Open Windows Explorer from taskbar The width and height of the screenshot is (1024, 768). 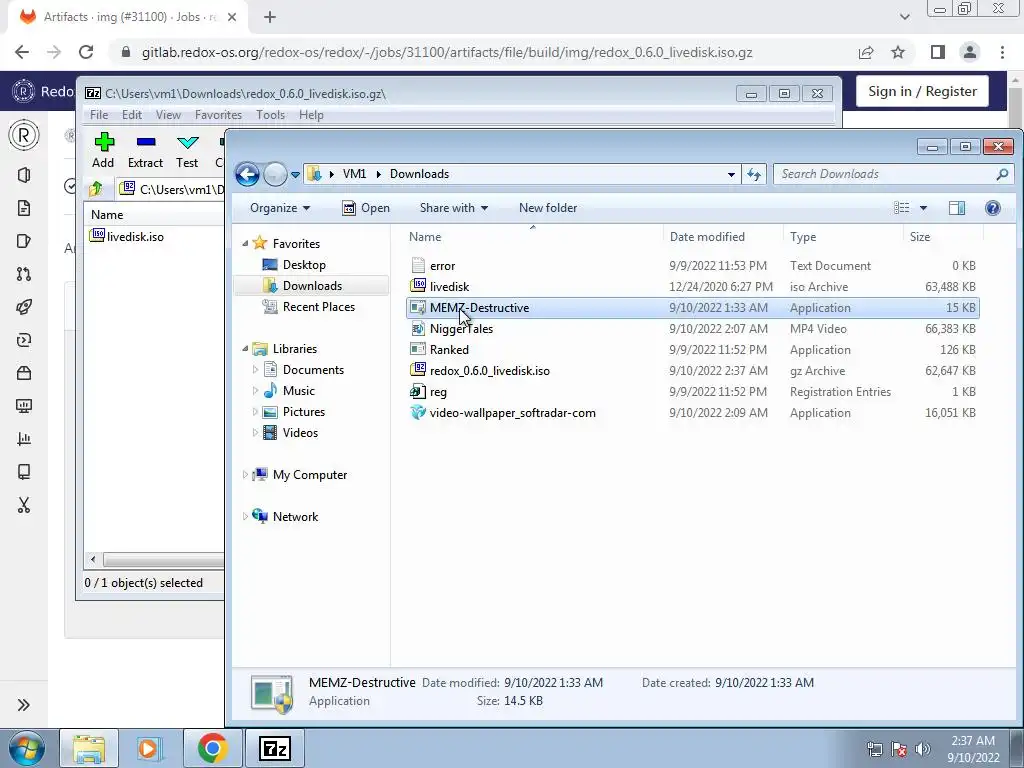(89, 748)
